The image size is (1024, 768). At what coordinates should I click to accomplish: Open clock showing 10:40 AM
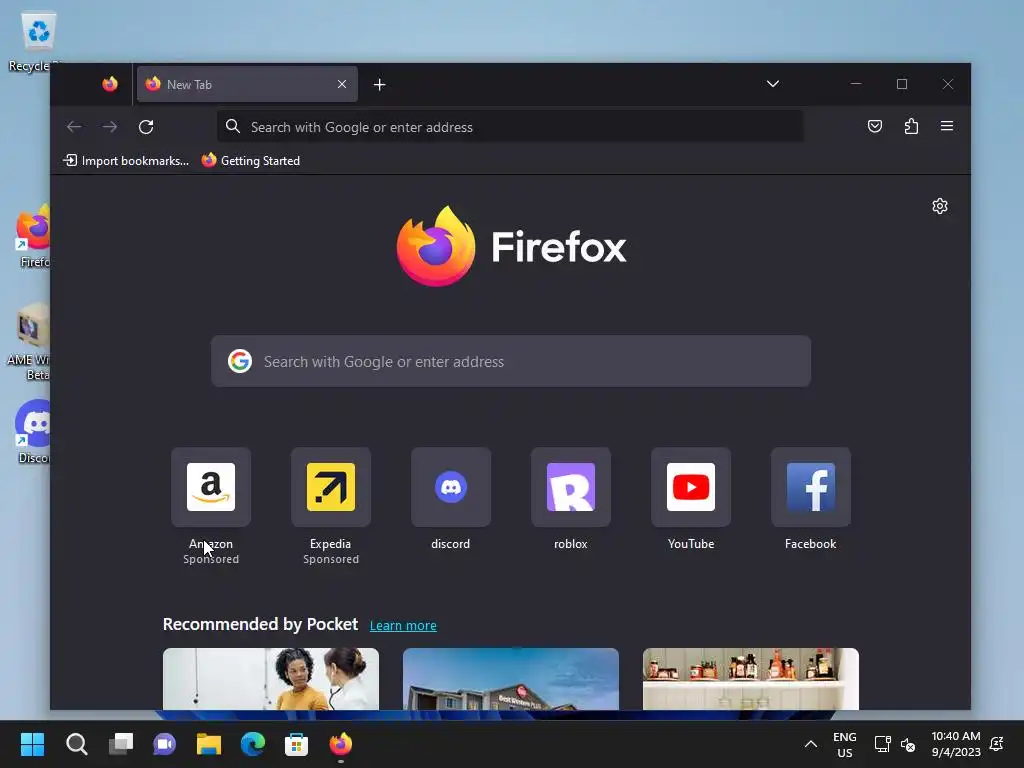(x=956, y=744)
